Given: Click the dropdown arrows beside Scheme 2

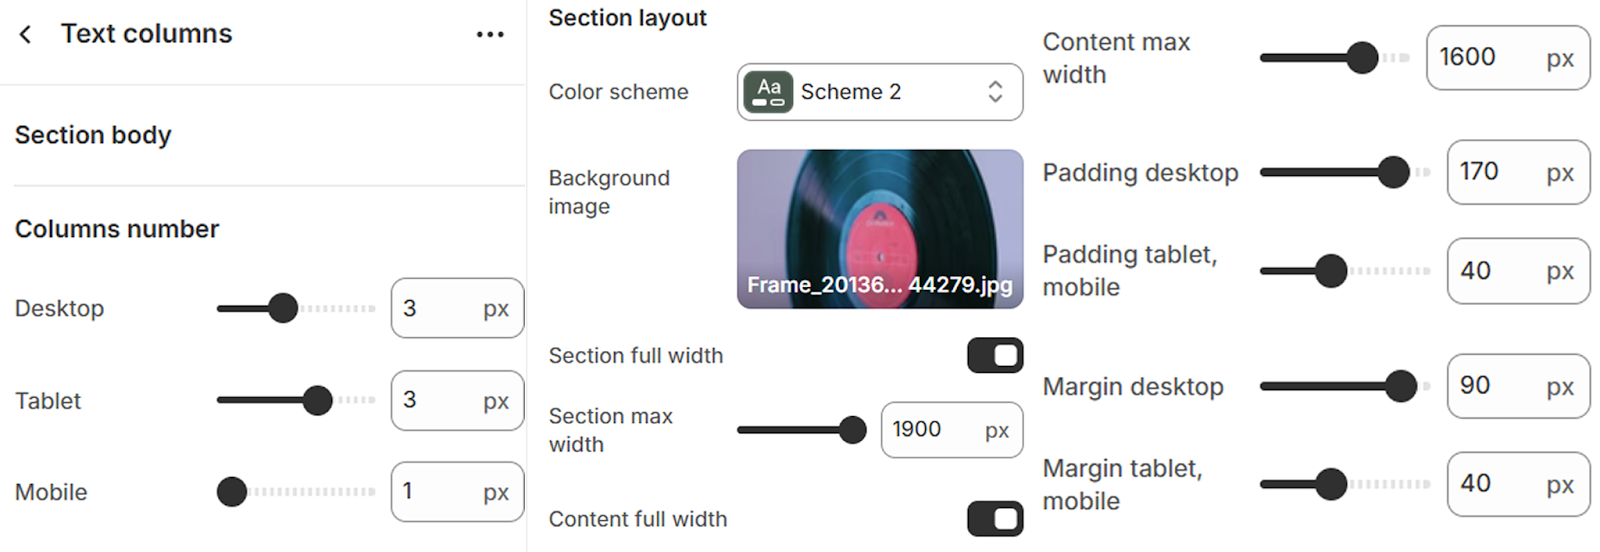Looking at the screenshot, I should (x=995, y=92).
